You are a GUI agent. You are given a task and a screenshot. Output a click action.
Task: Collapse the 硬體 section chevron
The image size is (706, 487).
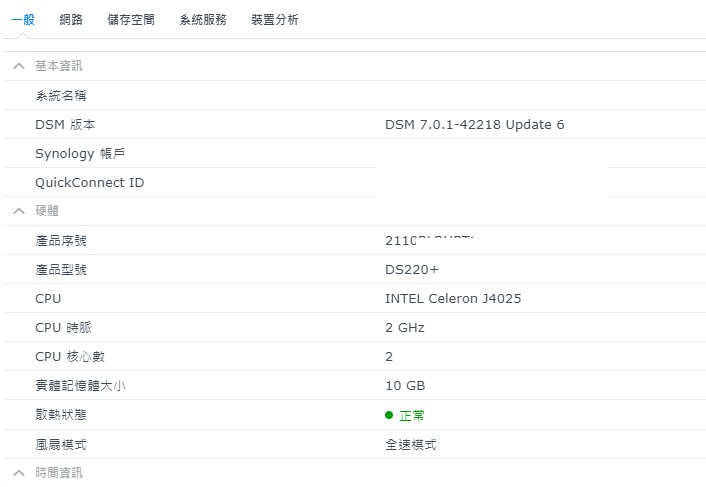click(19, 211)
